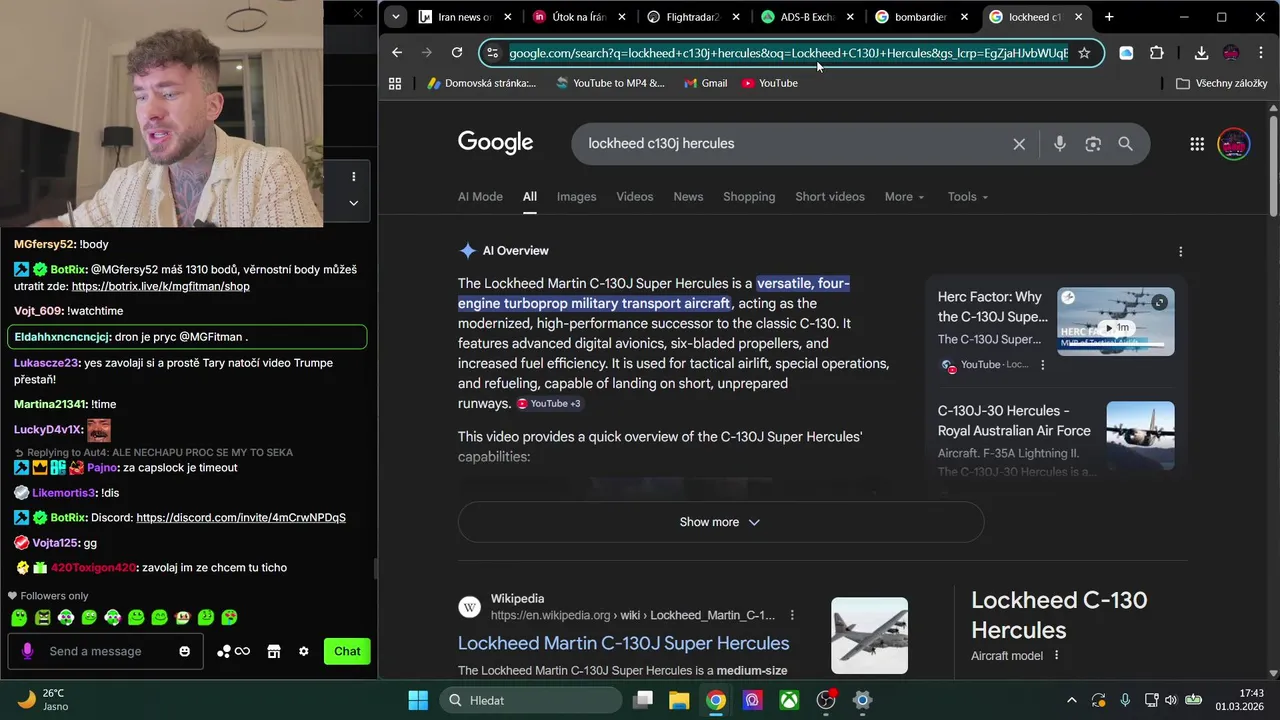
Task: Open File Explorer from the taskbar
Action: [x=679, y=700]
